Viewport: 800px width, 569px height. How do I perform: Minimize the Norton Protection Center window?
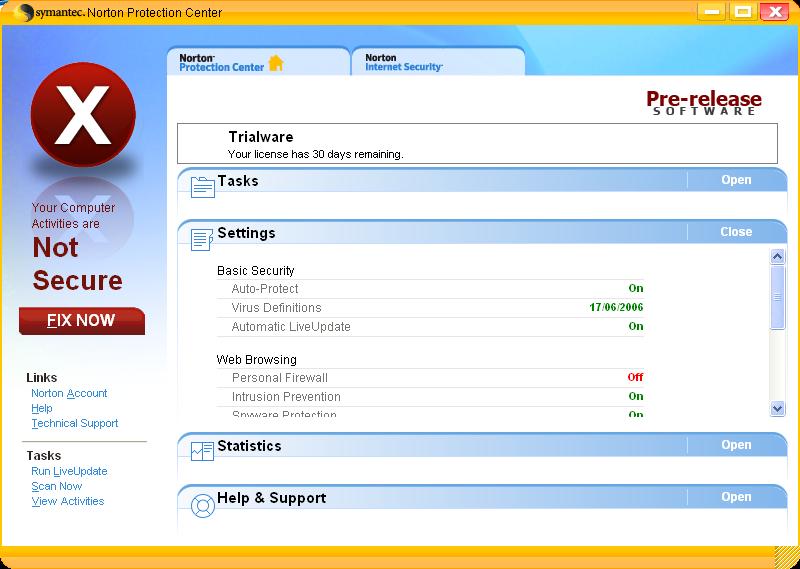pyautogui.click(x=711, y=12)
